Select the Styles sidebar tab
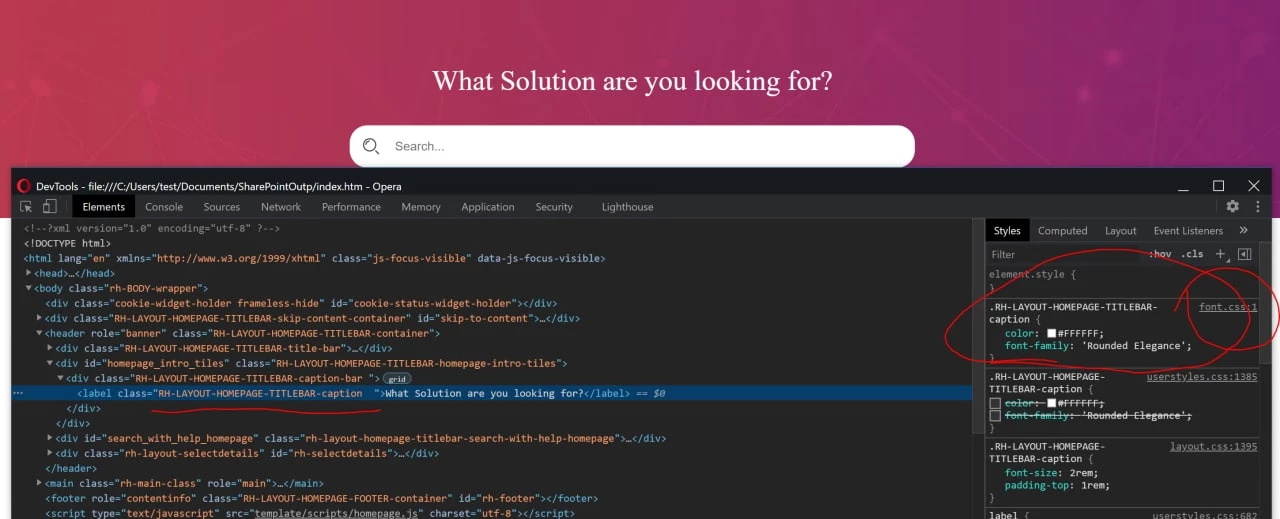Screen dimensions: 1280x519 tap(1007, 230)
